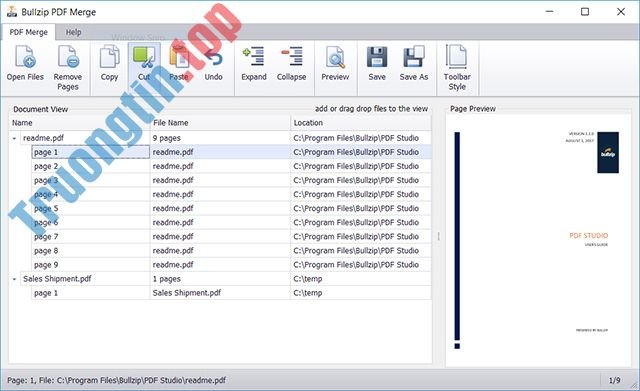Select the Sales Shipment.pdf document row

(x=220, y=279)
